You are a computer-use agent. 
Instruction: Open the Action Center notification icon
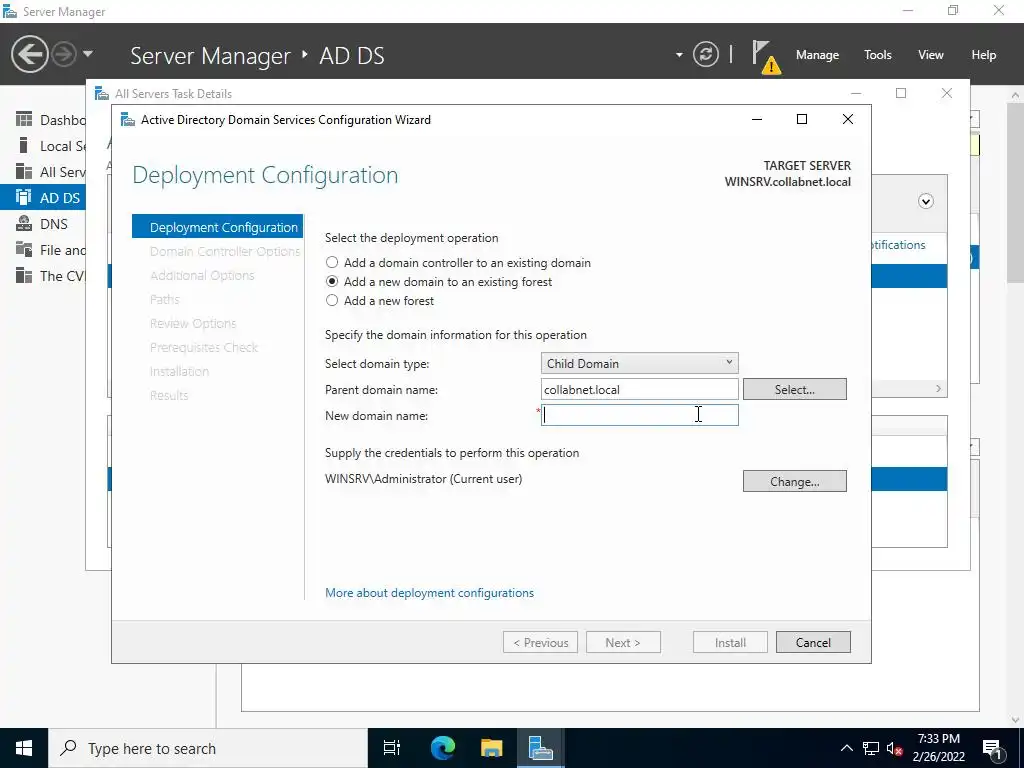(993, 748)
